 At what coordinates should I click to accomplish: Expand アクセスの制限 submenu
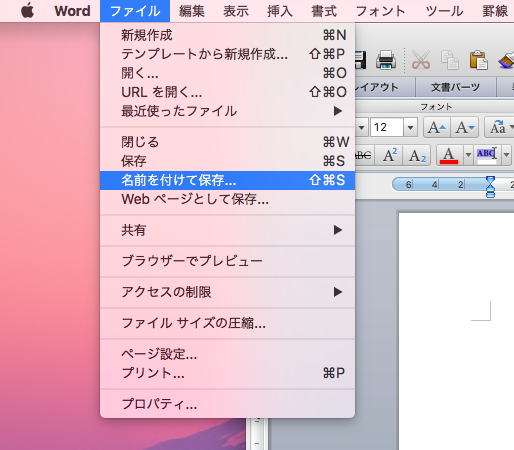(x=227, y=292)
